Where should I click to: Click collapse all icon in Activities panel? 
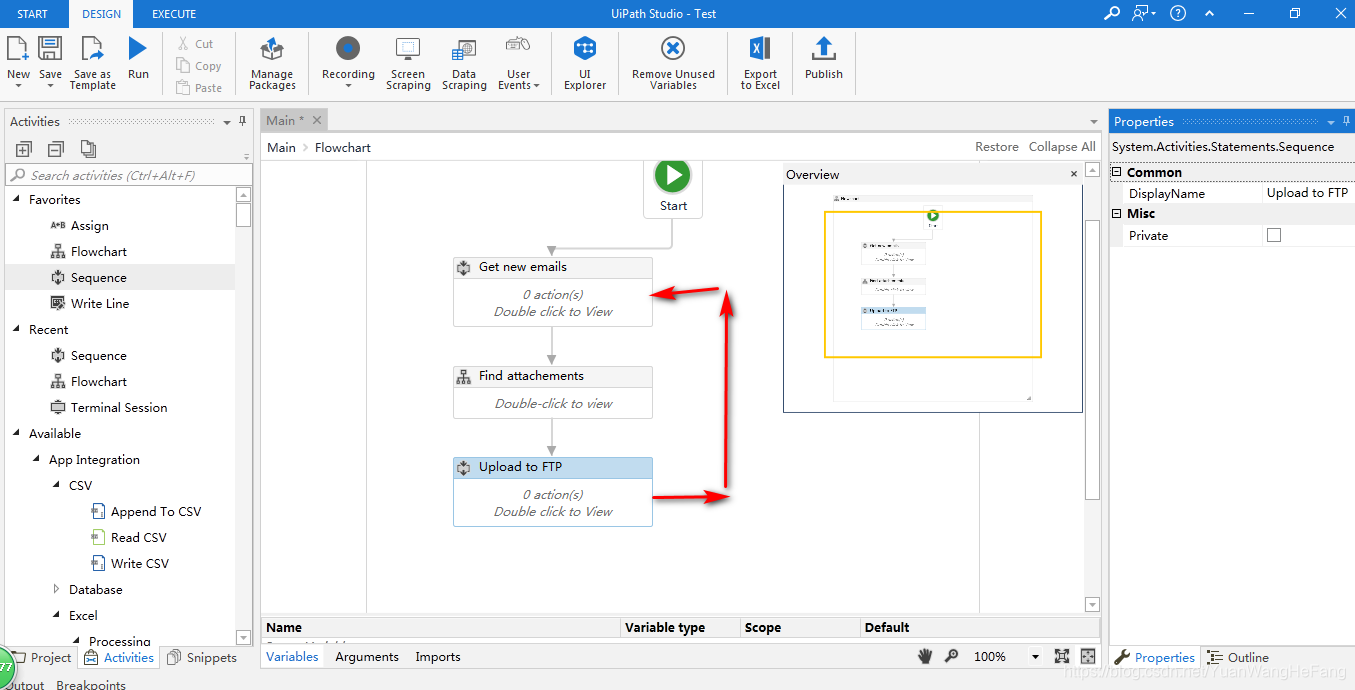(x=56, y=149)
